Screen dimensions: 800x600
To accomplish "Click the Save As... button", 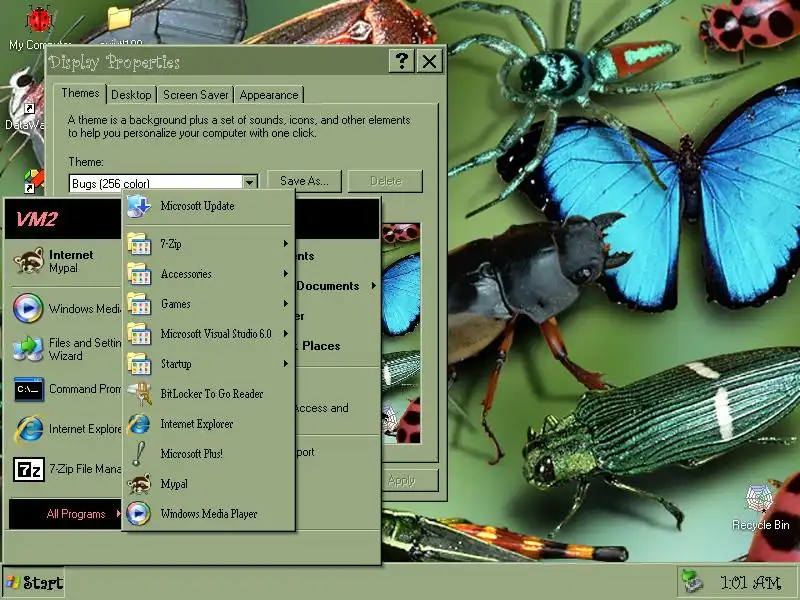I will pos(304,181).
